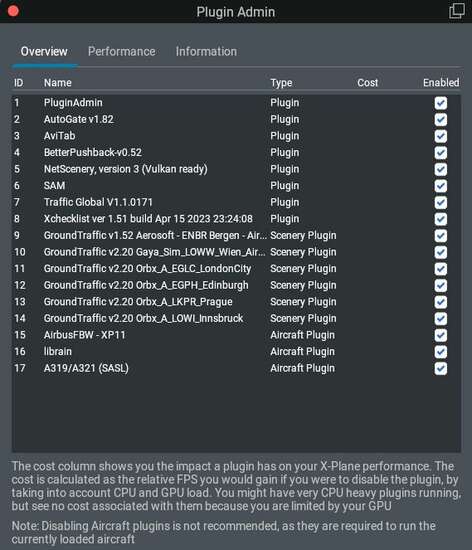Uncheck the A319/A321 (SASL) checkbox
The width and height of the screenshot is (472, 550).
tap(441, 369)
